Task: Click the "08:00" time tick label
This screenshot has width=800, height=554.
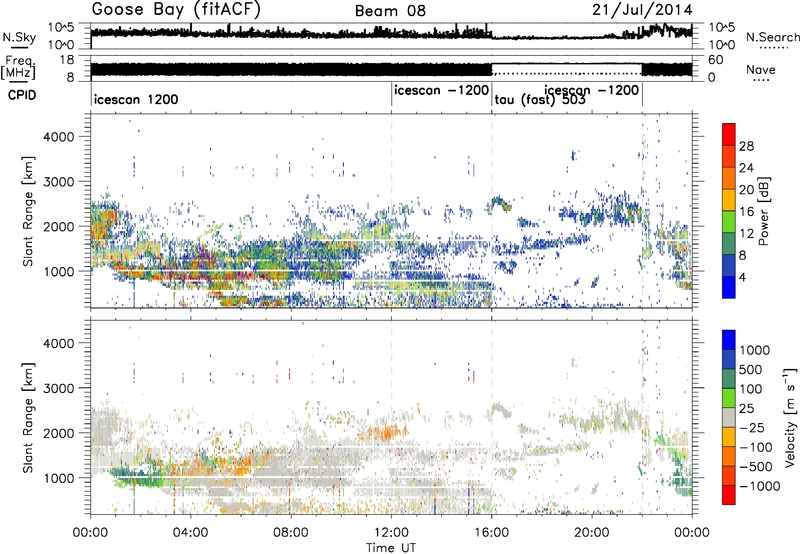Action: click(291, 533)
